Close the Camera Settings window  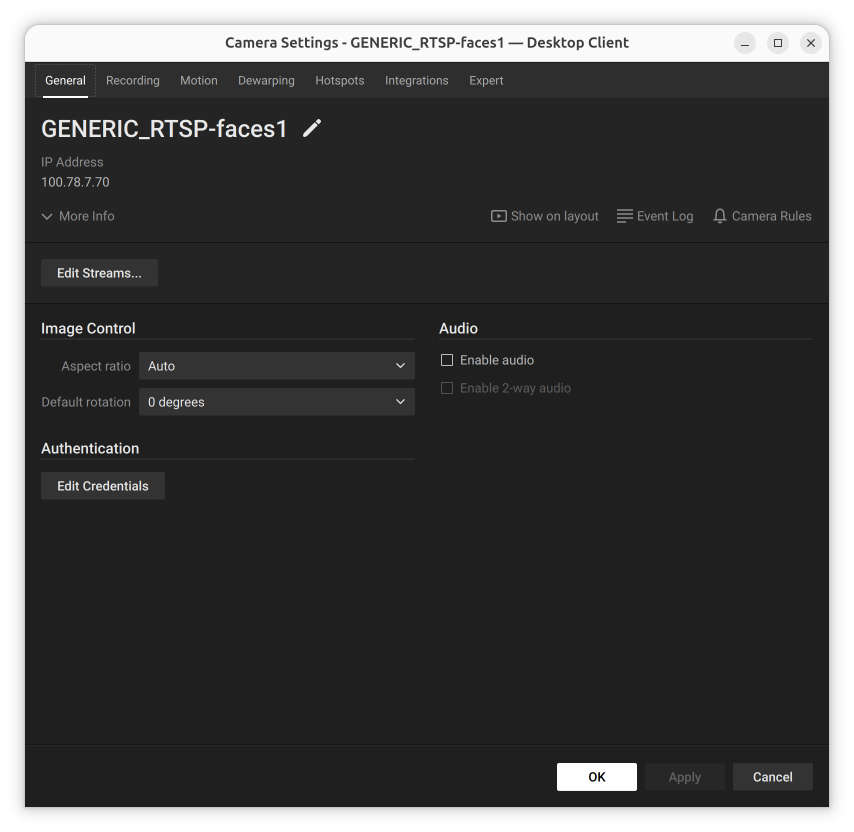810,43
